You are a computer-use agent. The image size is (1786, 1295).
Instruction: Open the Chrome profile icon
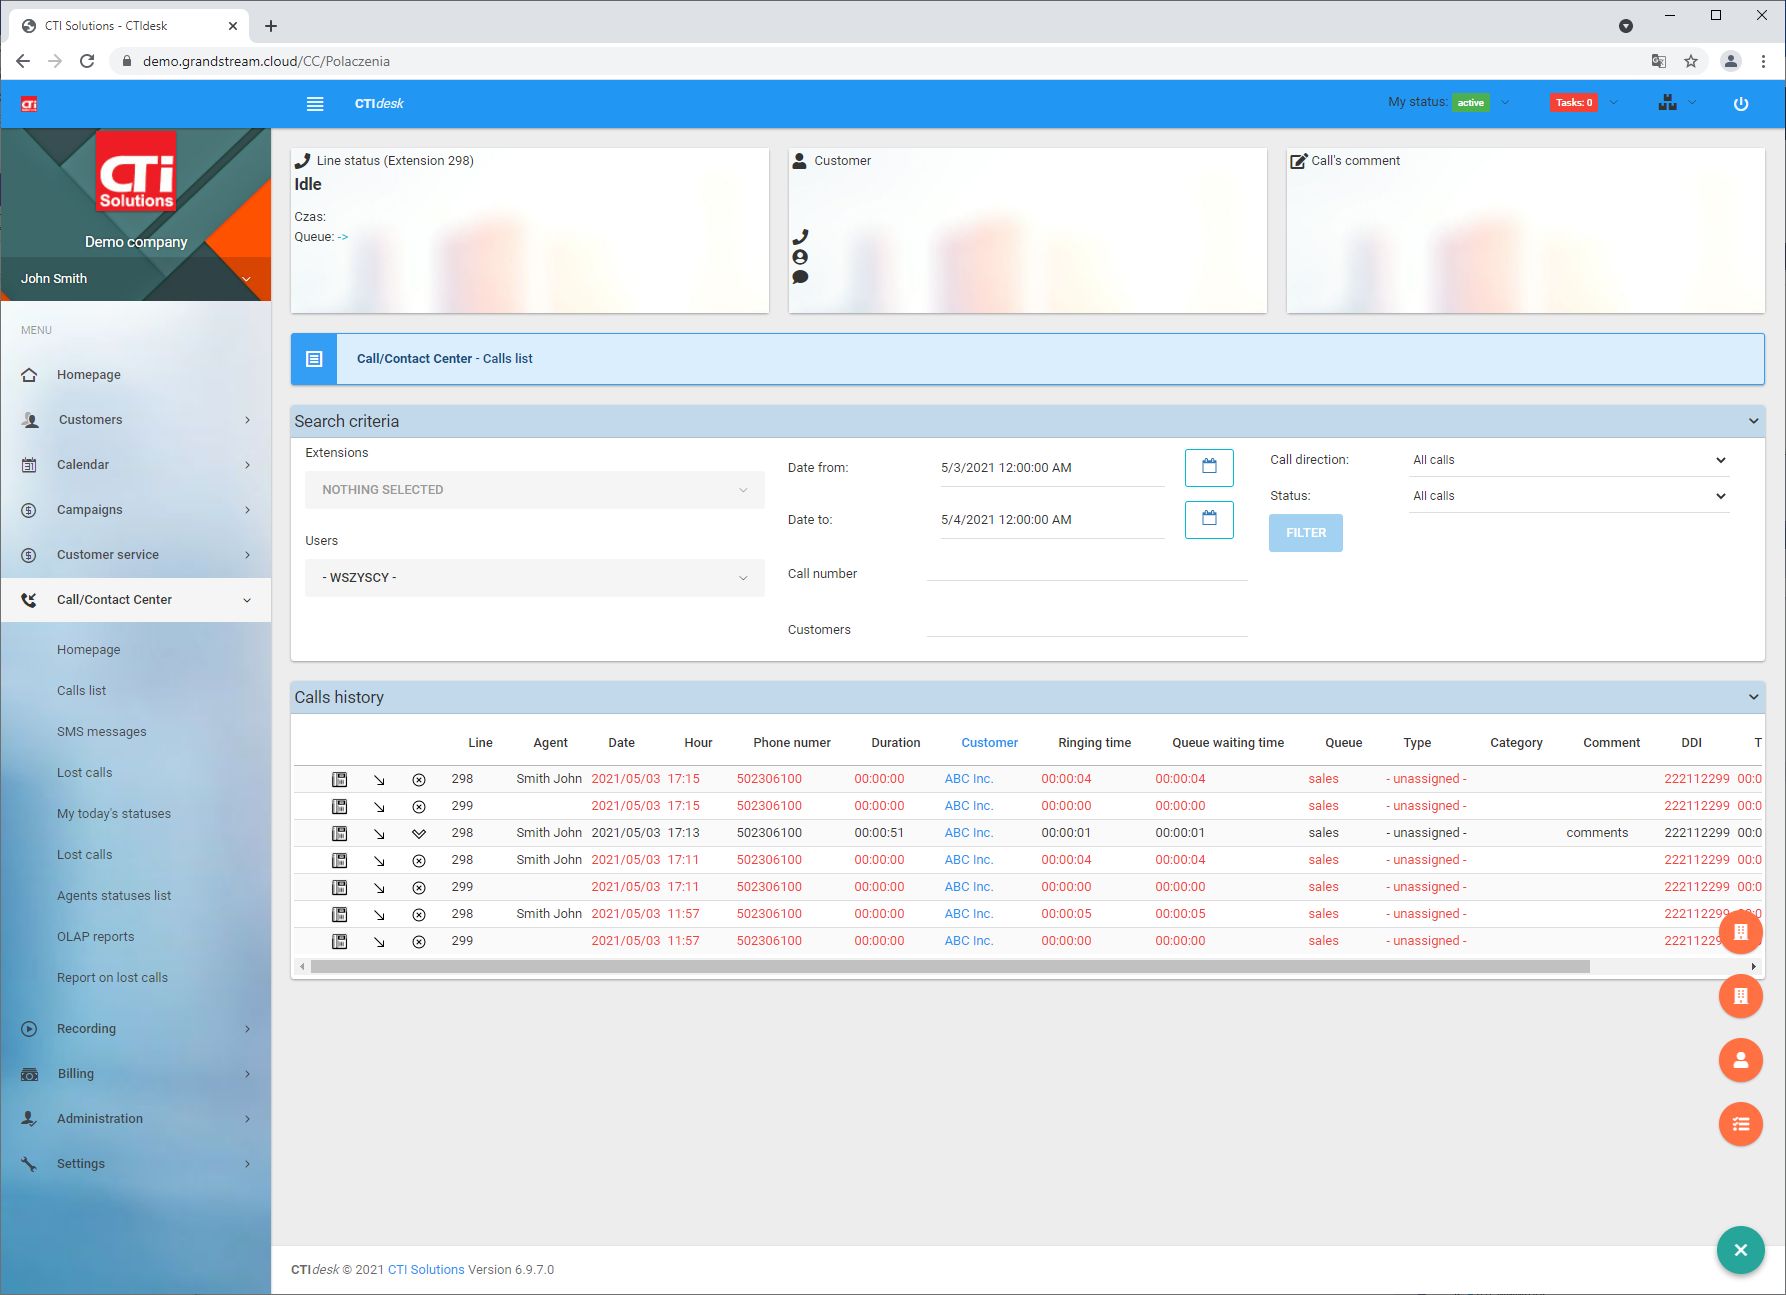click(x=1730, y=61)
